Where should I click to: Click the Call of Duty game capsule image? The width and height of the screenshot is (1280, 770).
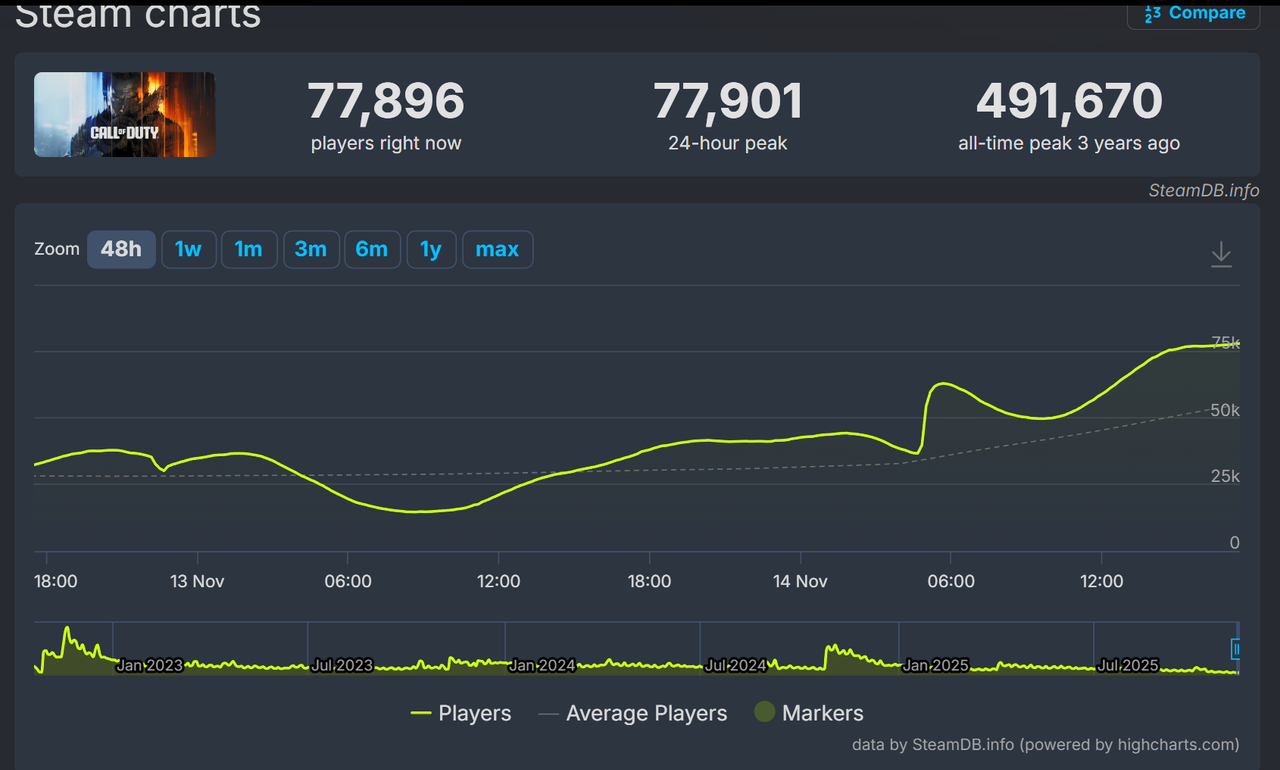[123, 114]
